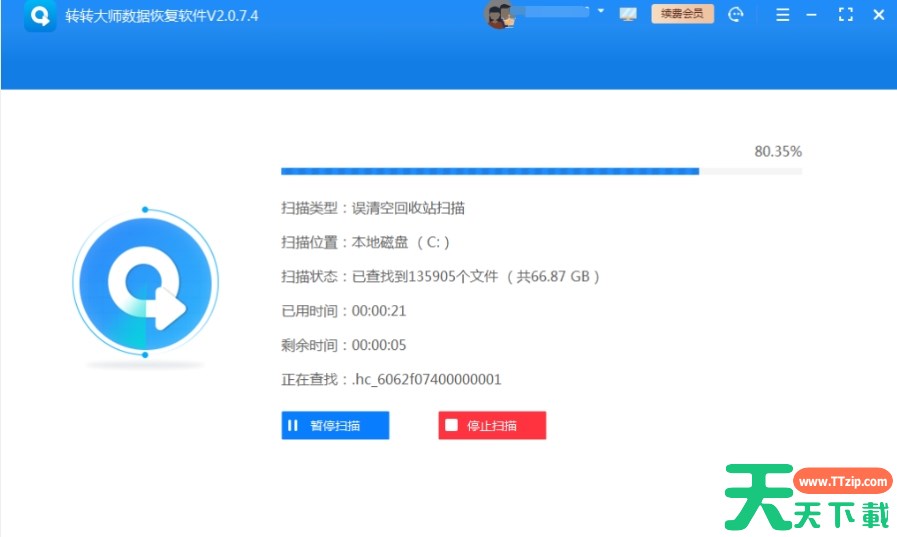Click the large circular recovery logo
Viewport: 897px width, 537px height.
(x=145, y=282)
